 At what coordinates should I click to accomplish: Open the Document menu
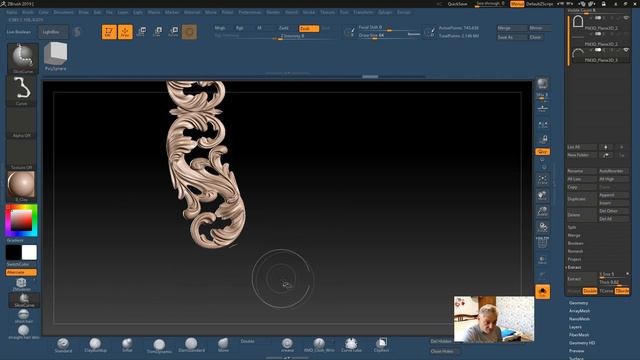(64, 12)
